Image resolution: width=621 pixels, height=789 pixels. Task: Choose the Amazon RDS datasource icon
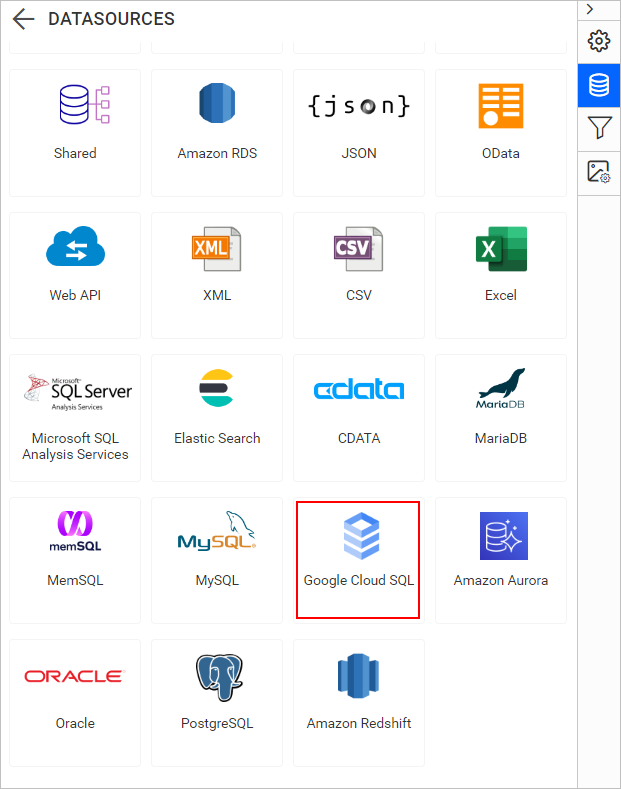[217, 103]
